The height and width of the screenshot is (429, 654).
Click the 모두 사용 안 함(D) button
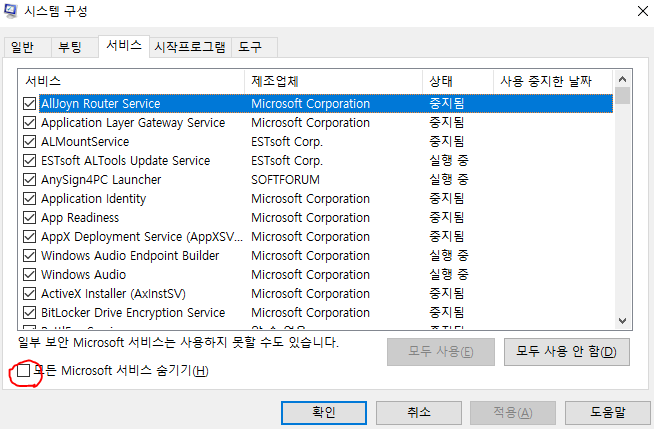tap(566, 352)
